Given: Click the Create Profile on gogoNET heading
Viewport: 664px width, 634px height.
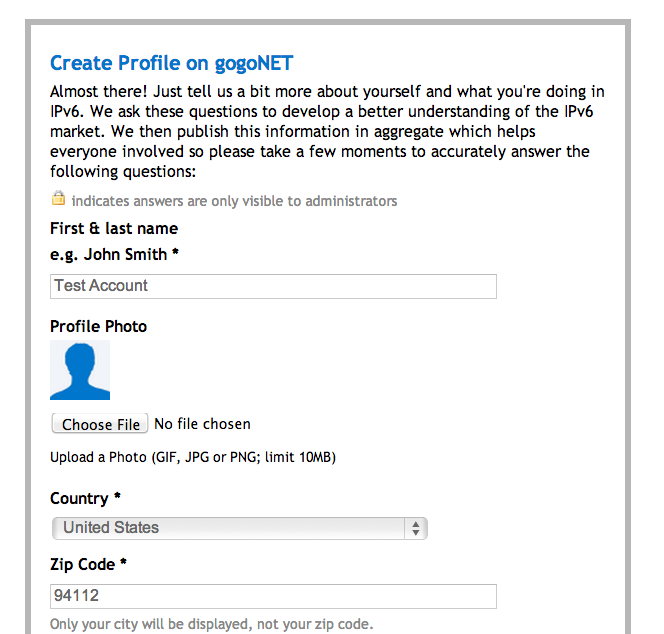Looking at the screenshot, I should [x=171, y=63].
